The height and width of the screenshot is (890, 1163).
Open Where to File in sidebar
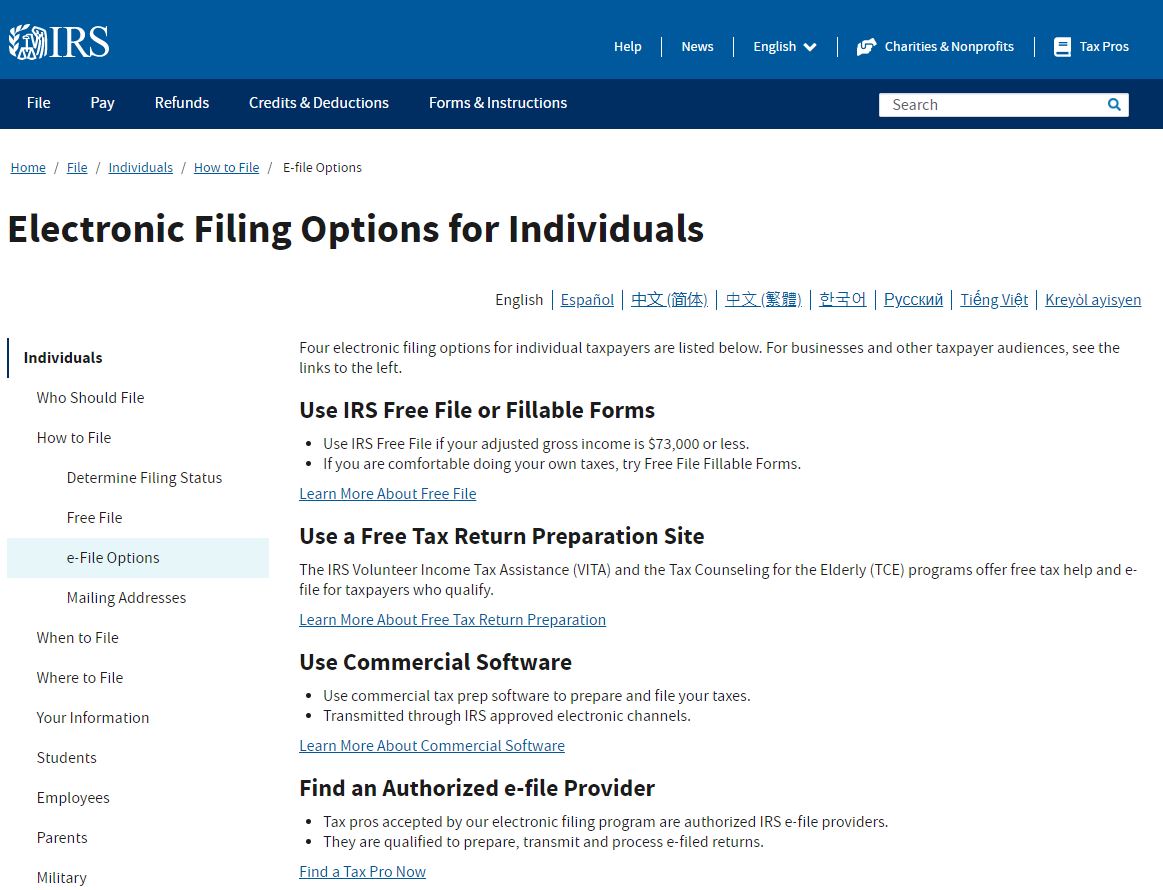click(x=79, y=678)
